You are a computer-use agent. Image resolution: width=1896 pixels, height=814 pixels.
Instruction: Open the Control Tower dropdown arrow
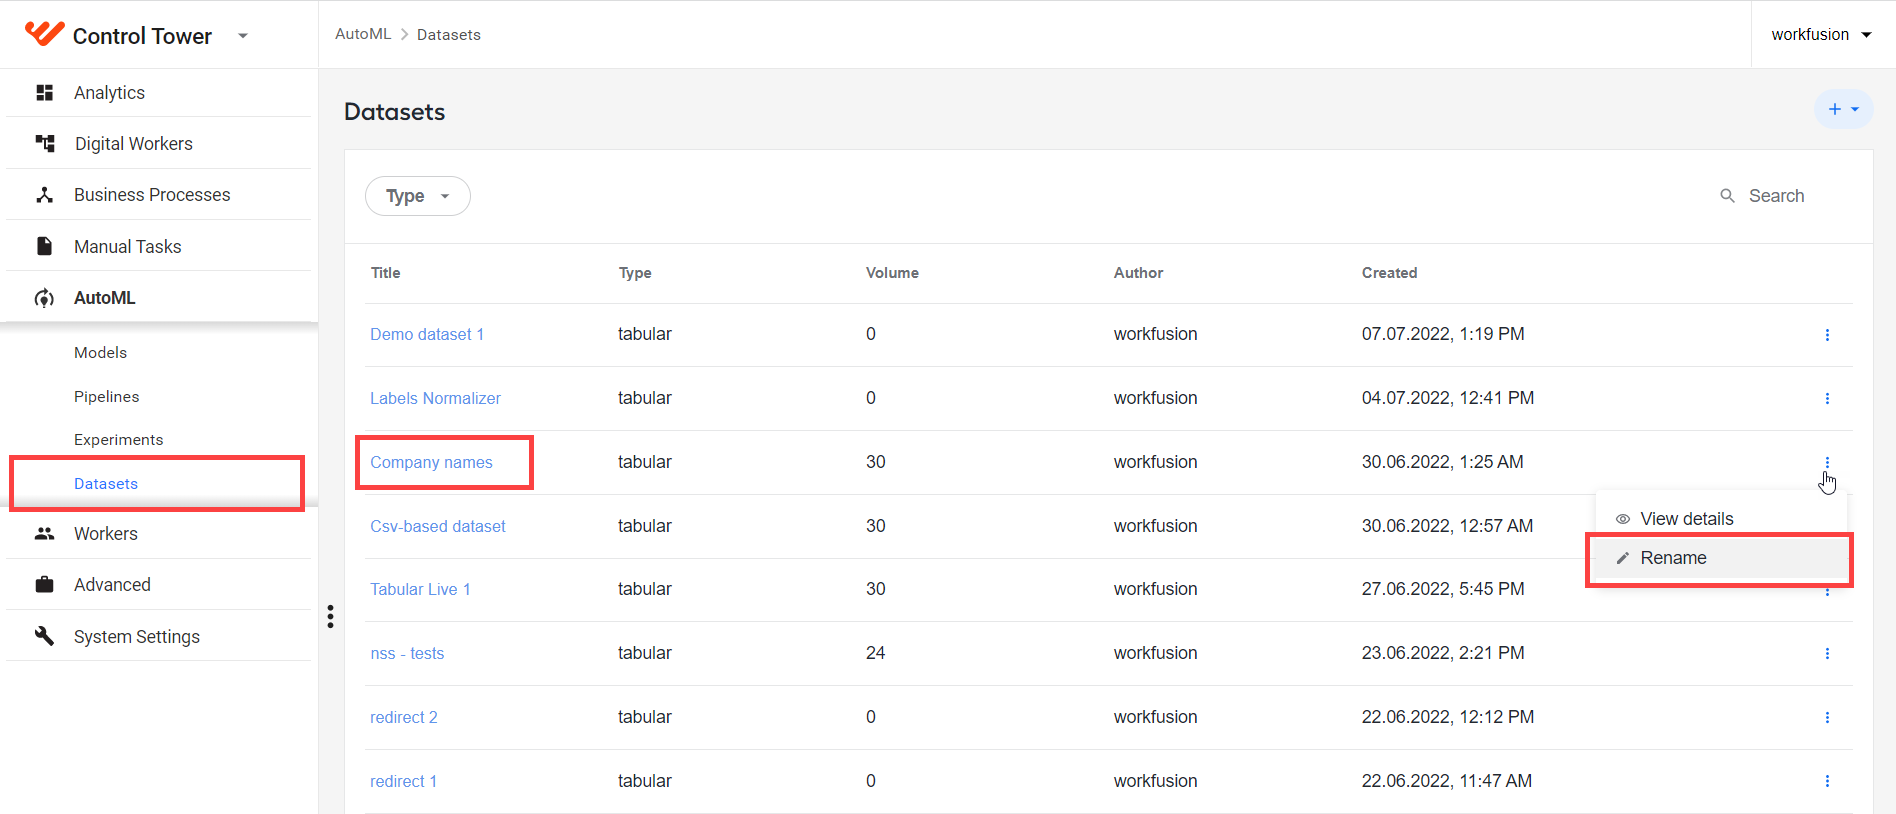click(243, 36)
